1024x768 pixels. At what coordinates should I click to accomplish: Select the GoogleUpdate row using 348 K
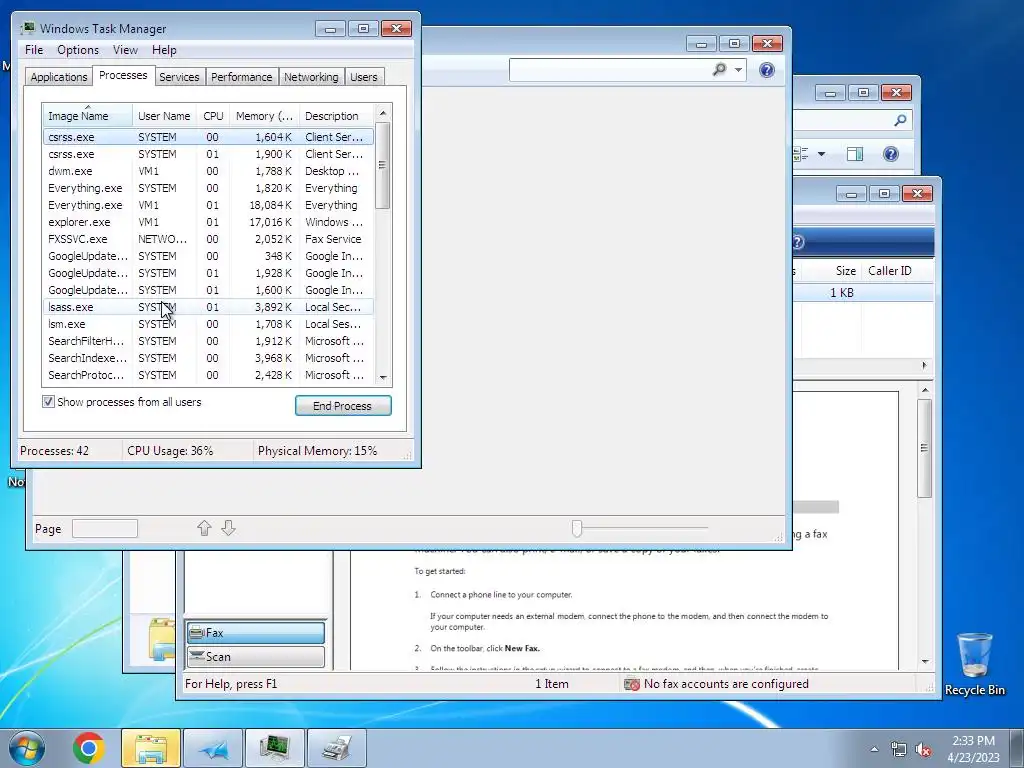208,256
